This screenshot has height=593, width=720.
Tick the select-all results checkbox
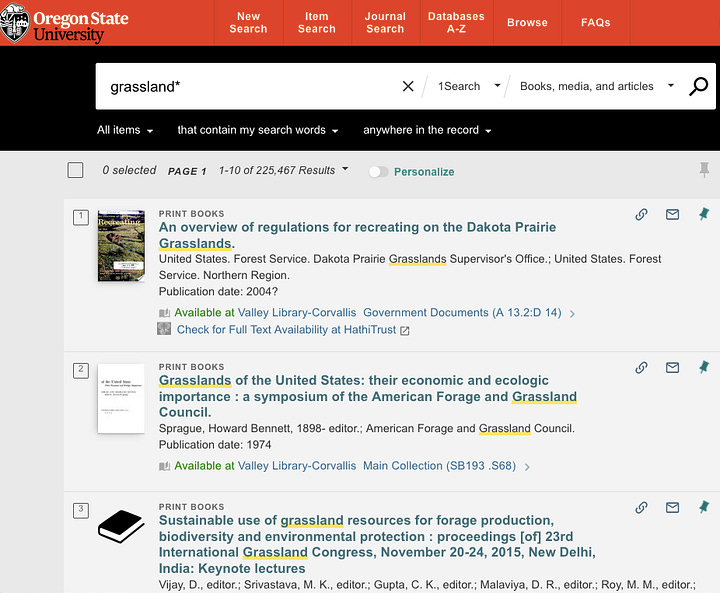[75, 170]
